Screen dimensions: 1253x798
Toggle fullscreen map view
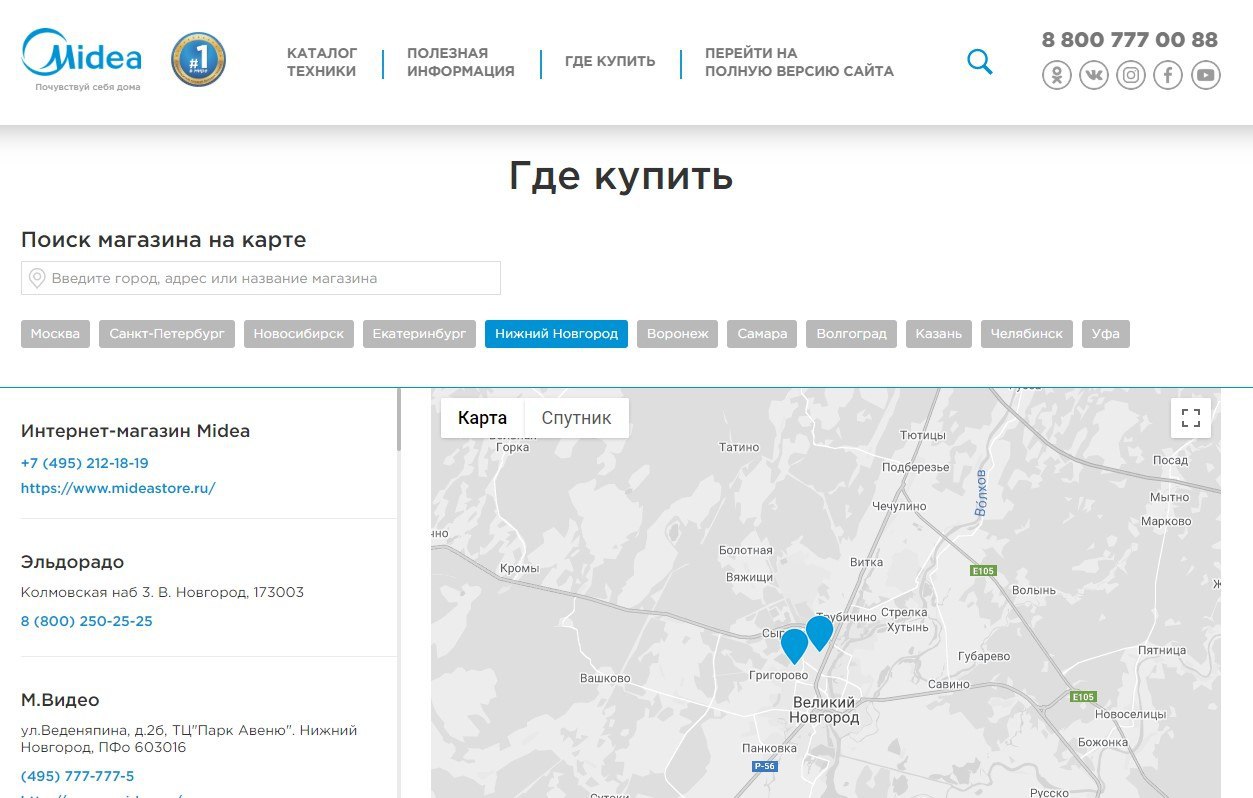click(1191, 418)
